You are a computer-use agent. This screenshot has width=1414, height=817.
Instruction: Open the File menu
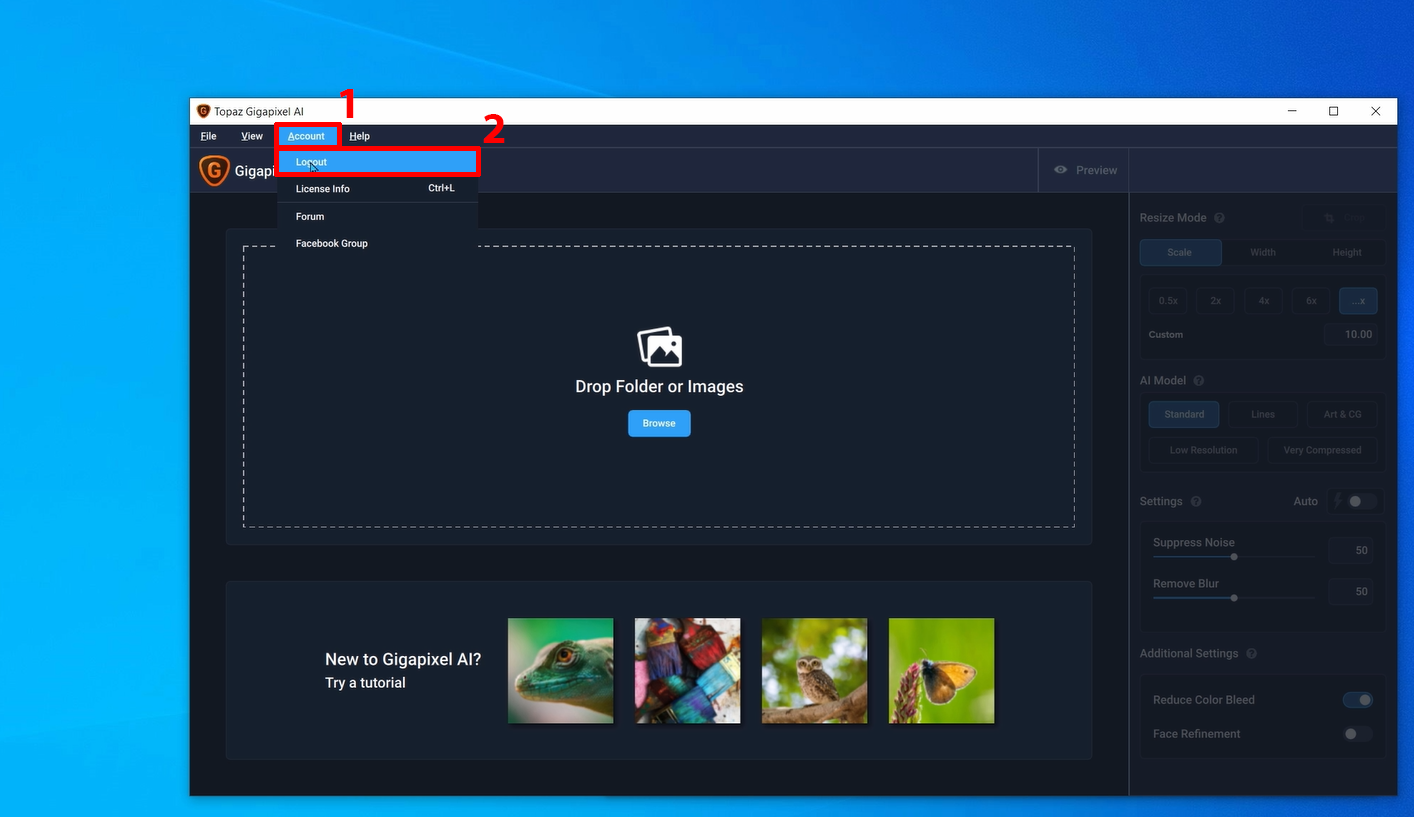(x=208, y=136)
